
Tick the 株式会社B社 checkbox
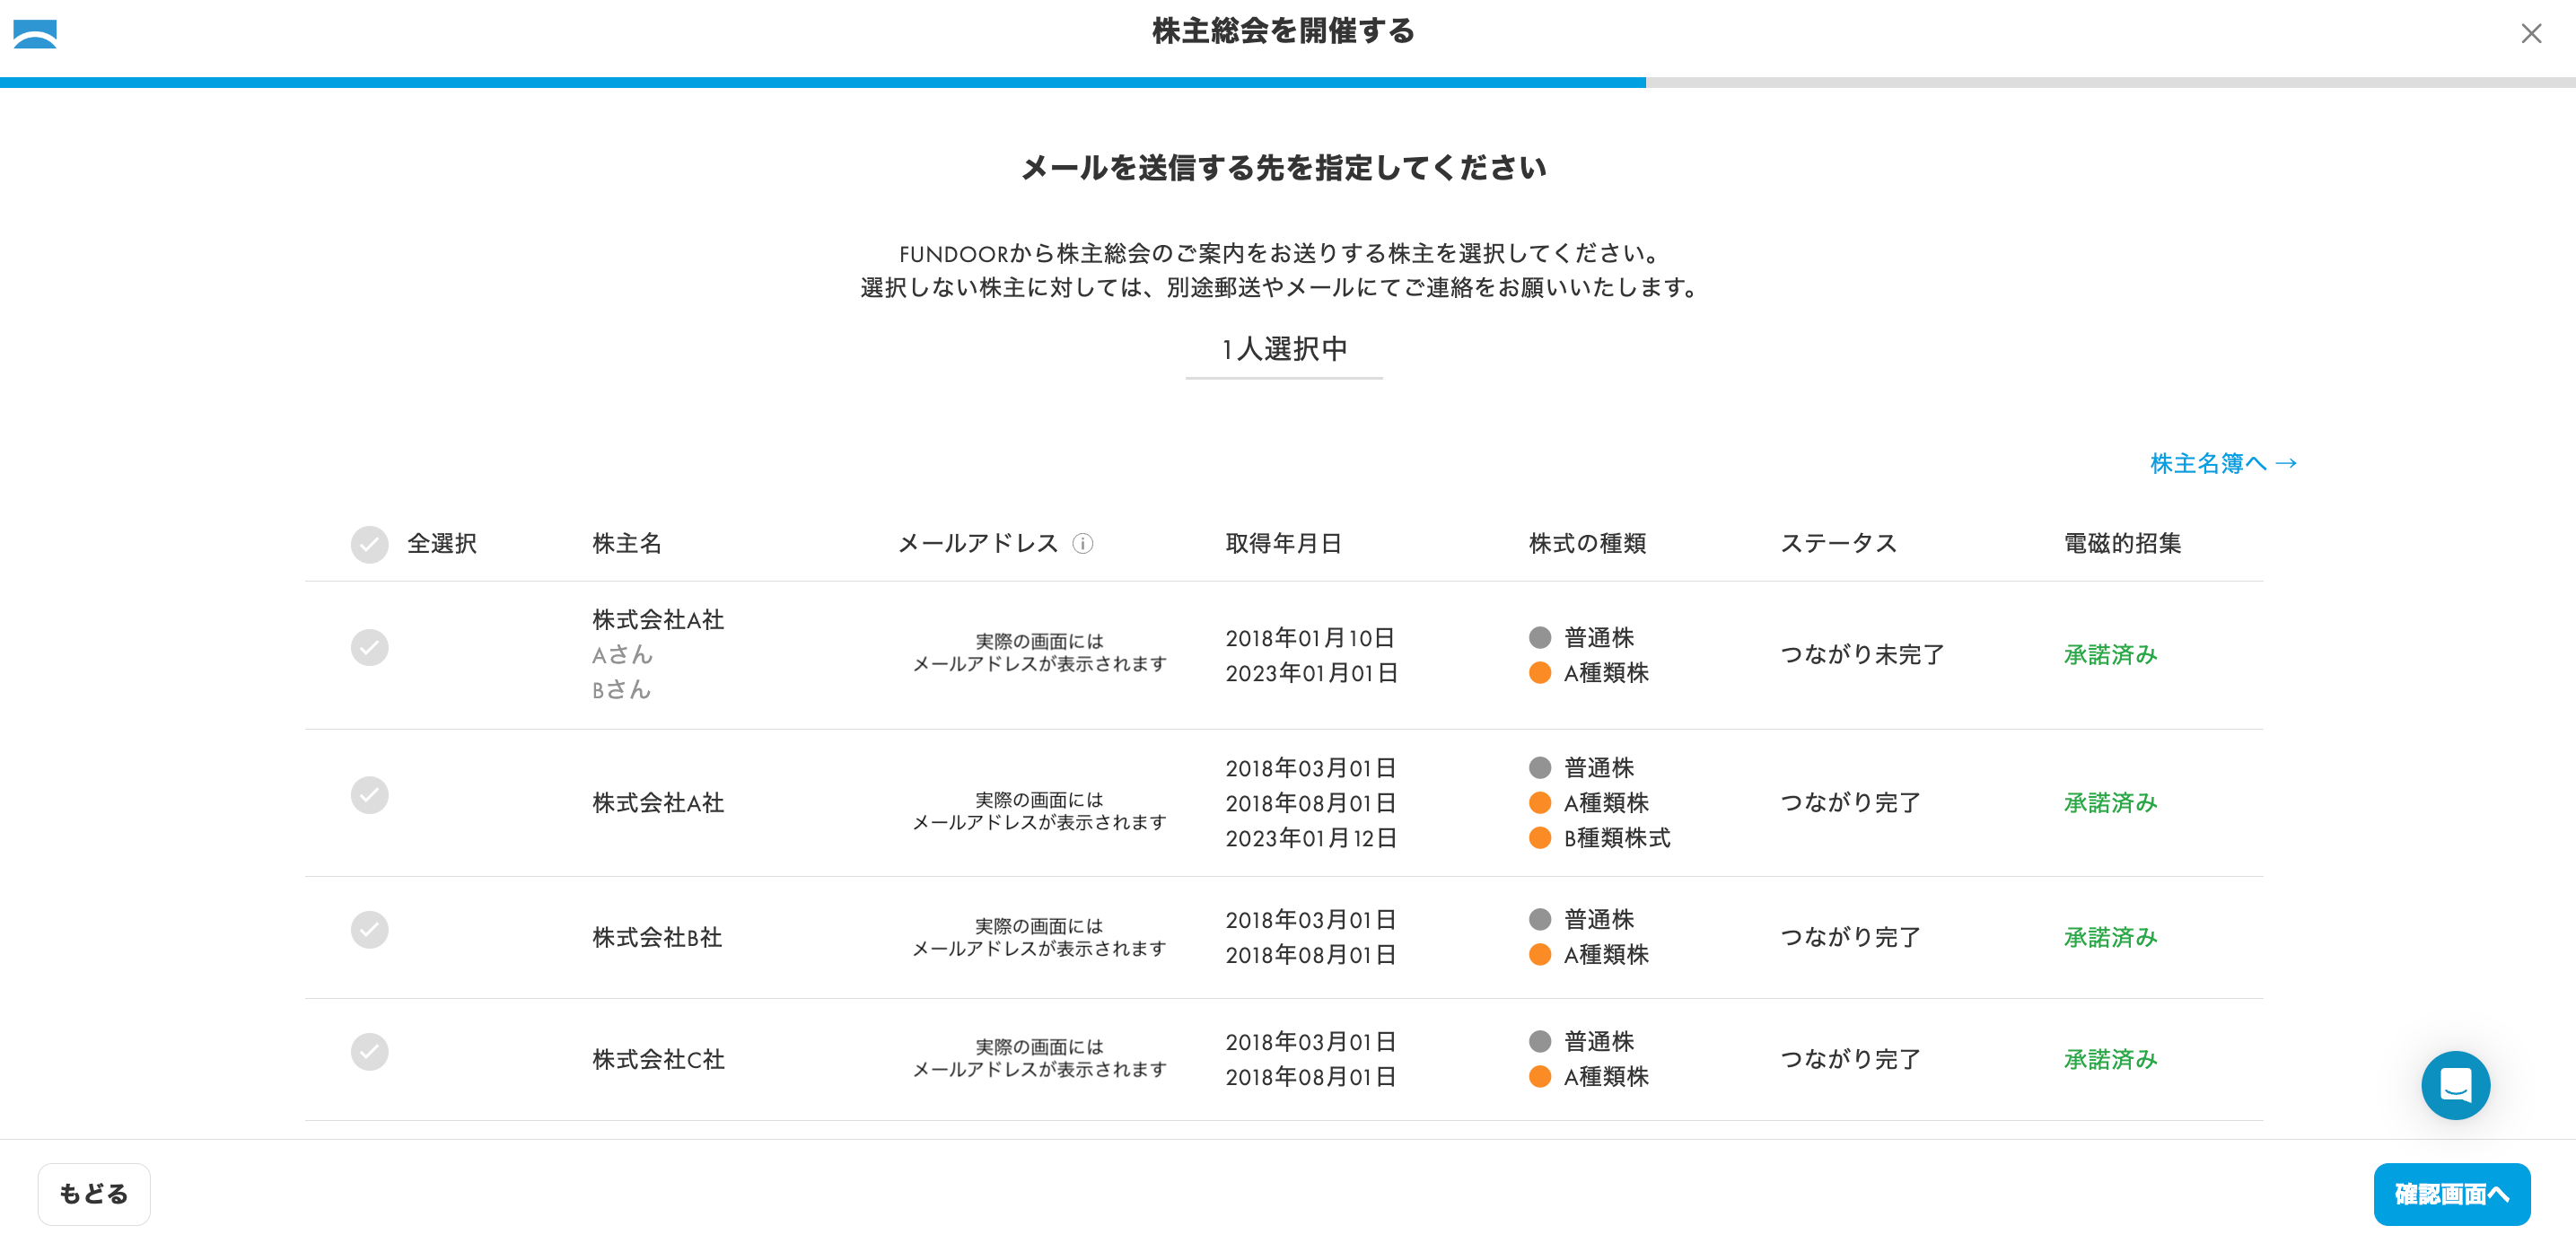[369, 929]
